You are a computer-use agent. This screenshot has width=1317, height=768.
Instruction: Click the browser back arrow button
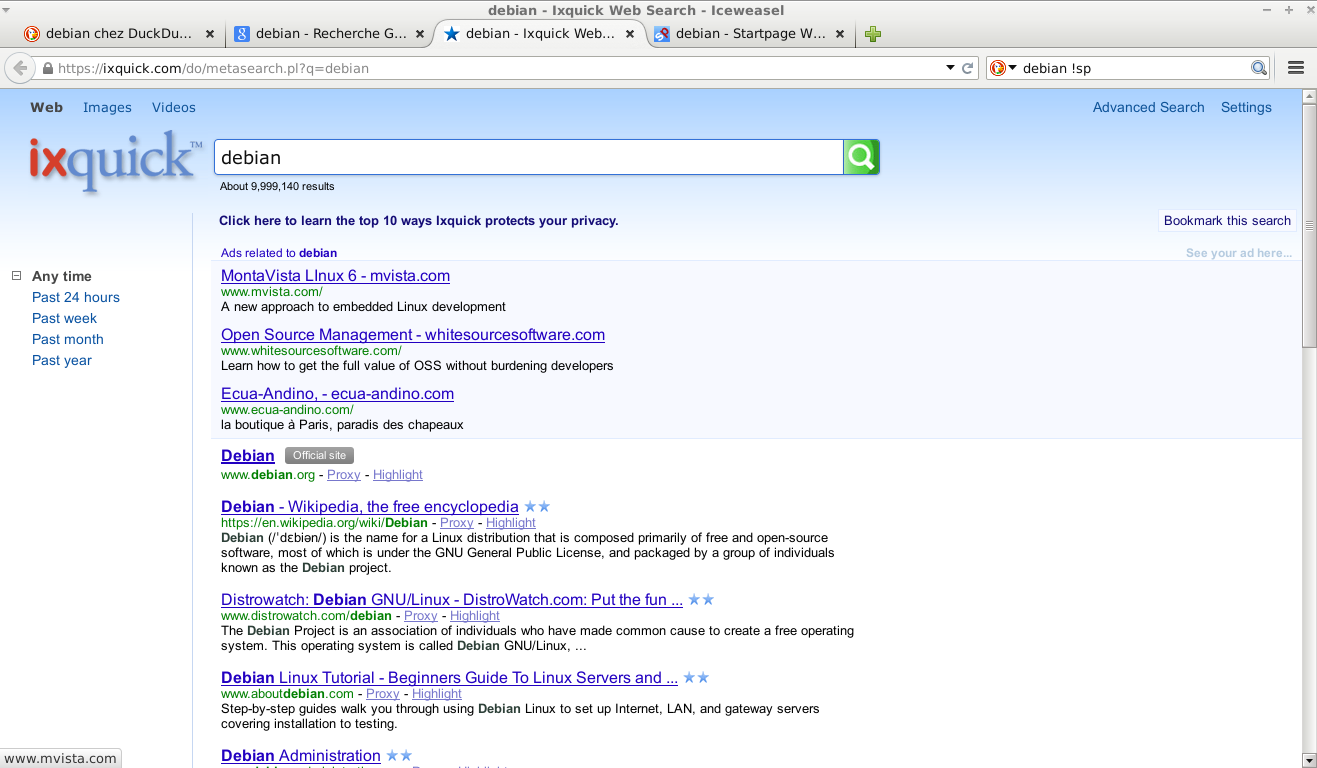(x=19, y=68)
